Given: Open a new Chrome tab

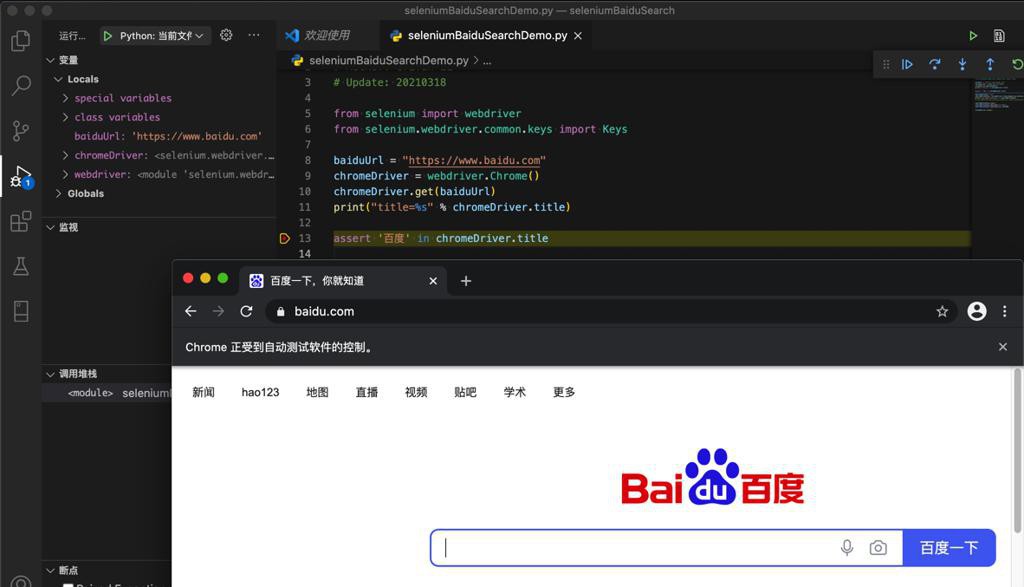Looking at the screenshot, I should tap(466, 281).
